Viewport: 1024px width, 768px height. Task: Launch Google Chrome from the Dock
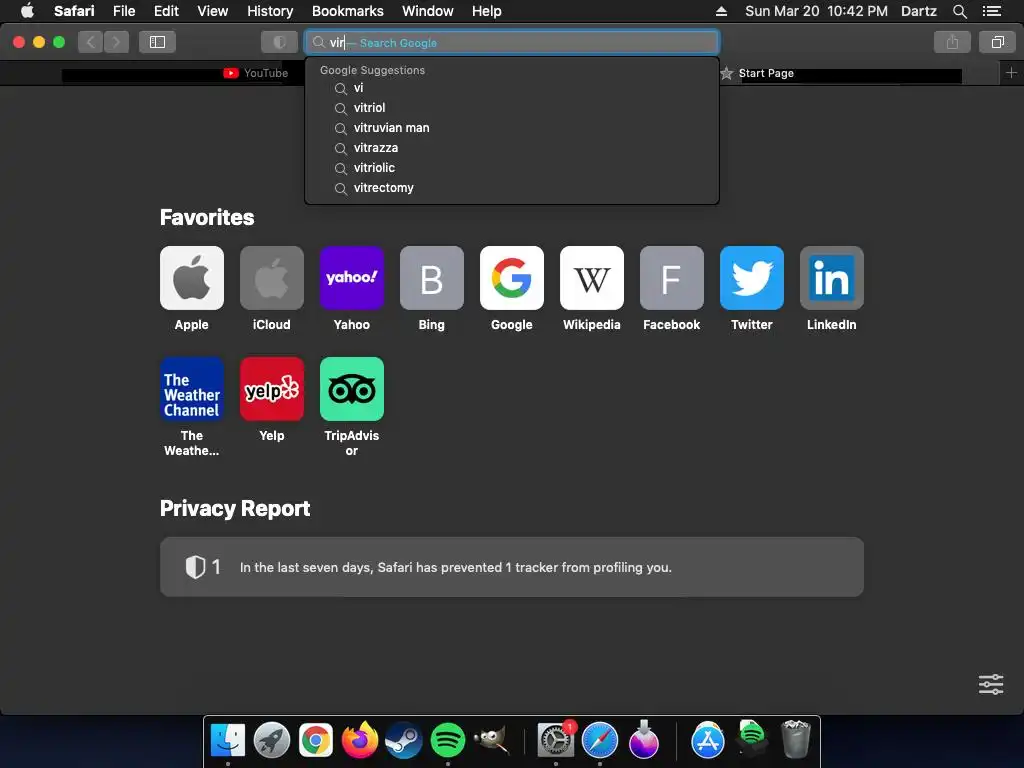[315, 741]
